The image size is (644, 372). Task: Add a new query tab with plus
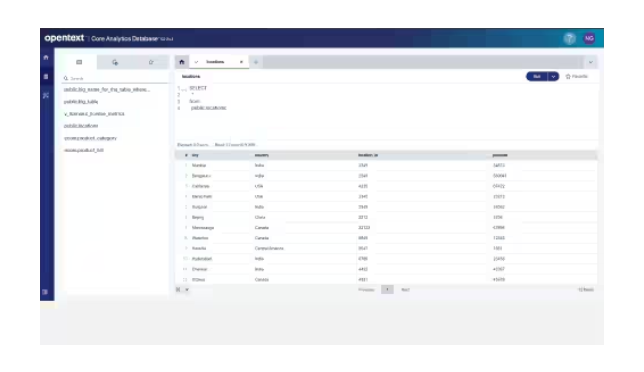[x=256, y=62]
